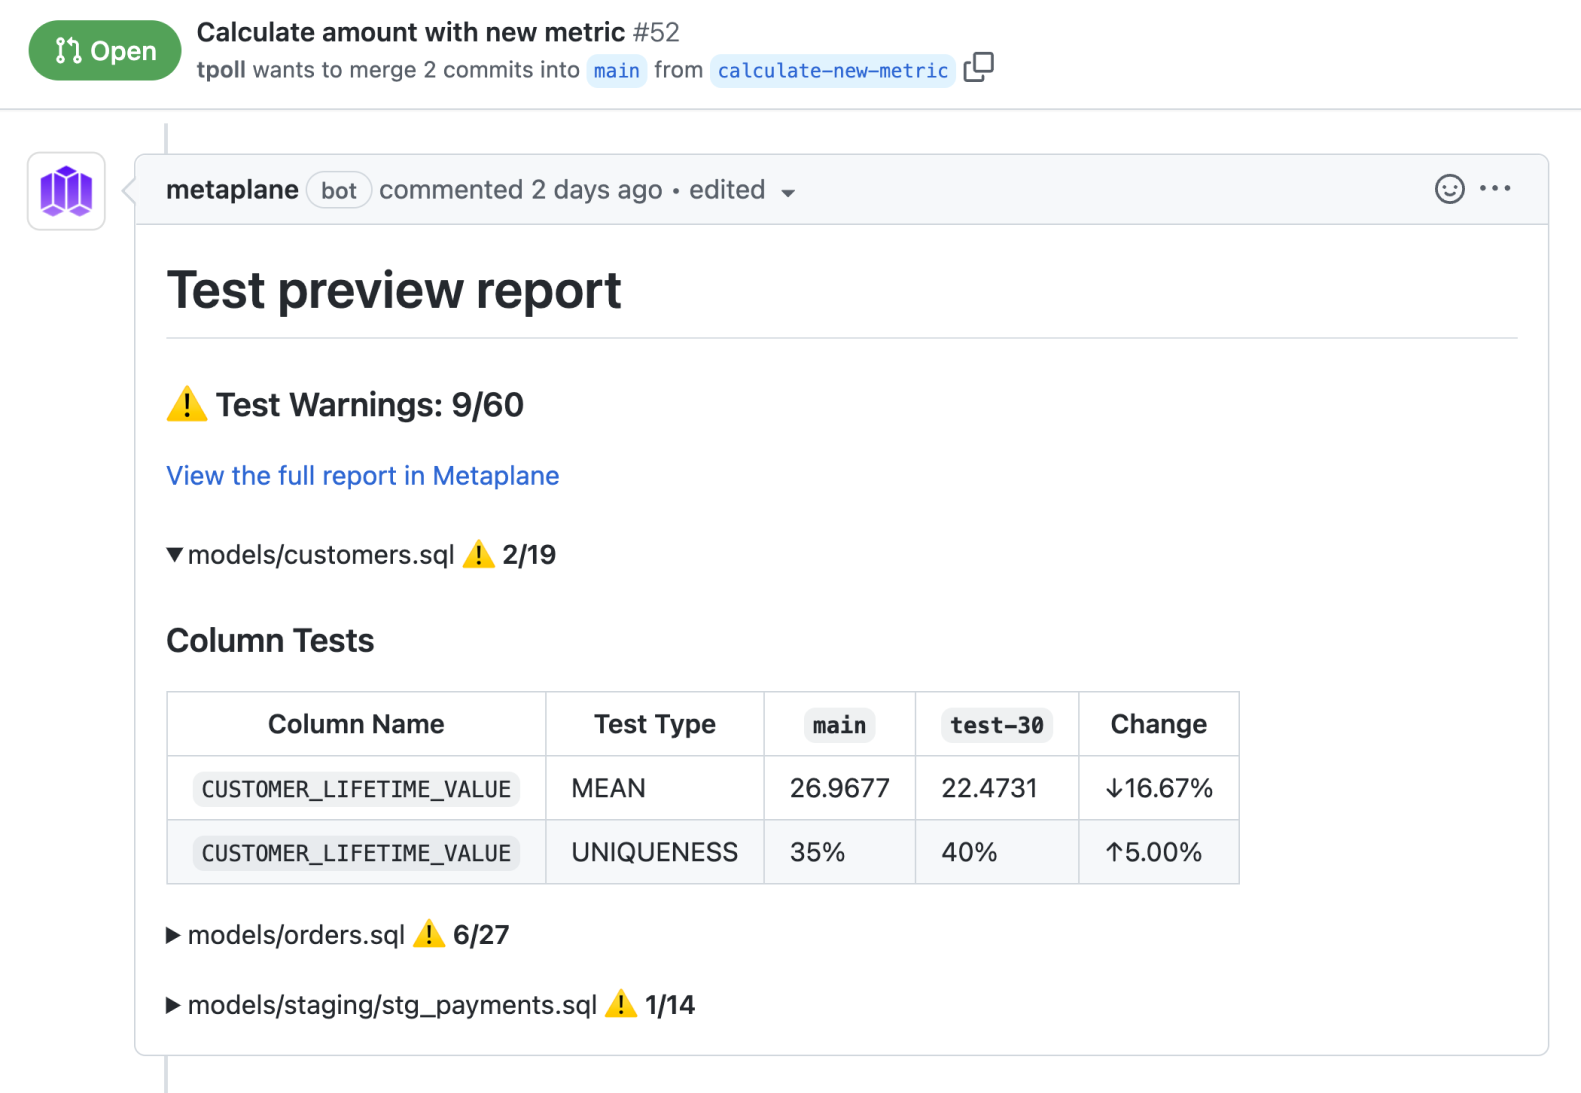Expand the models/orders.sql section

(x=173, y=935)
